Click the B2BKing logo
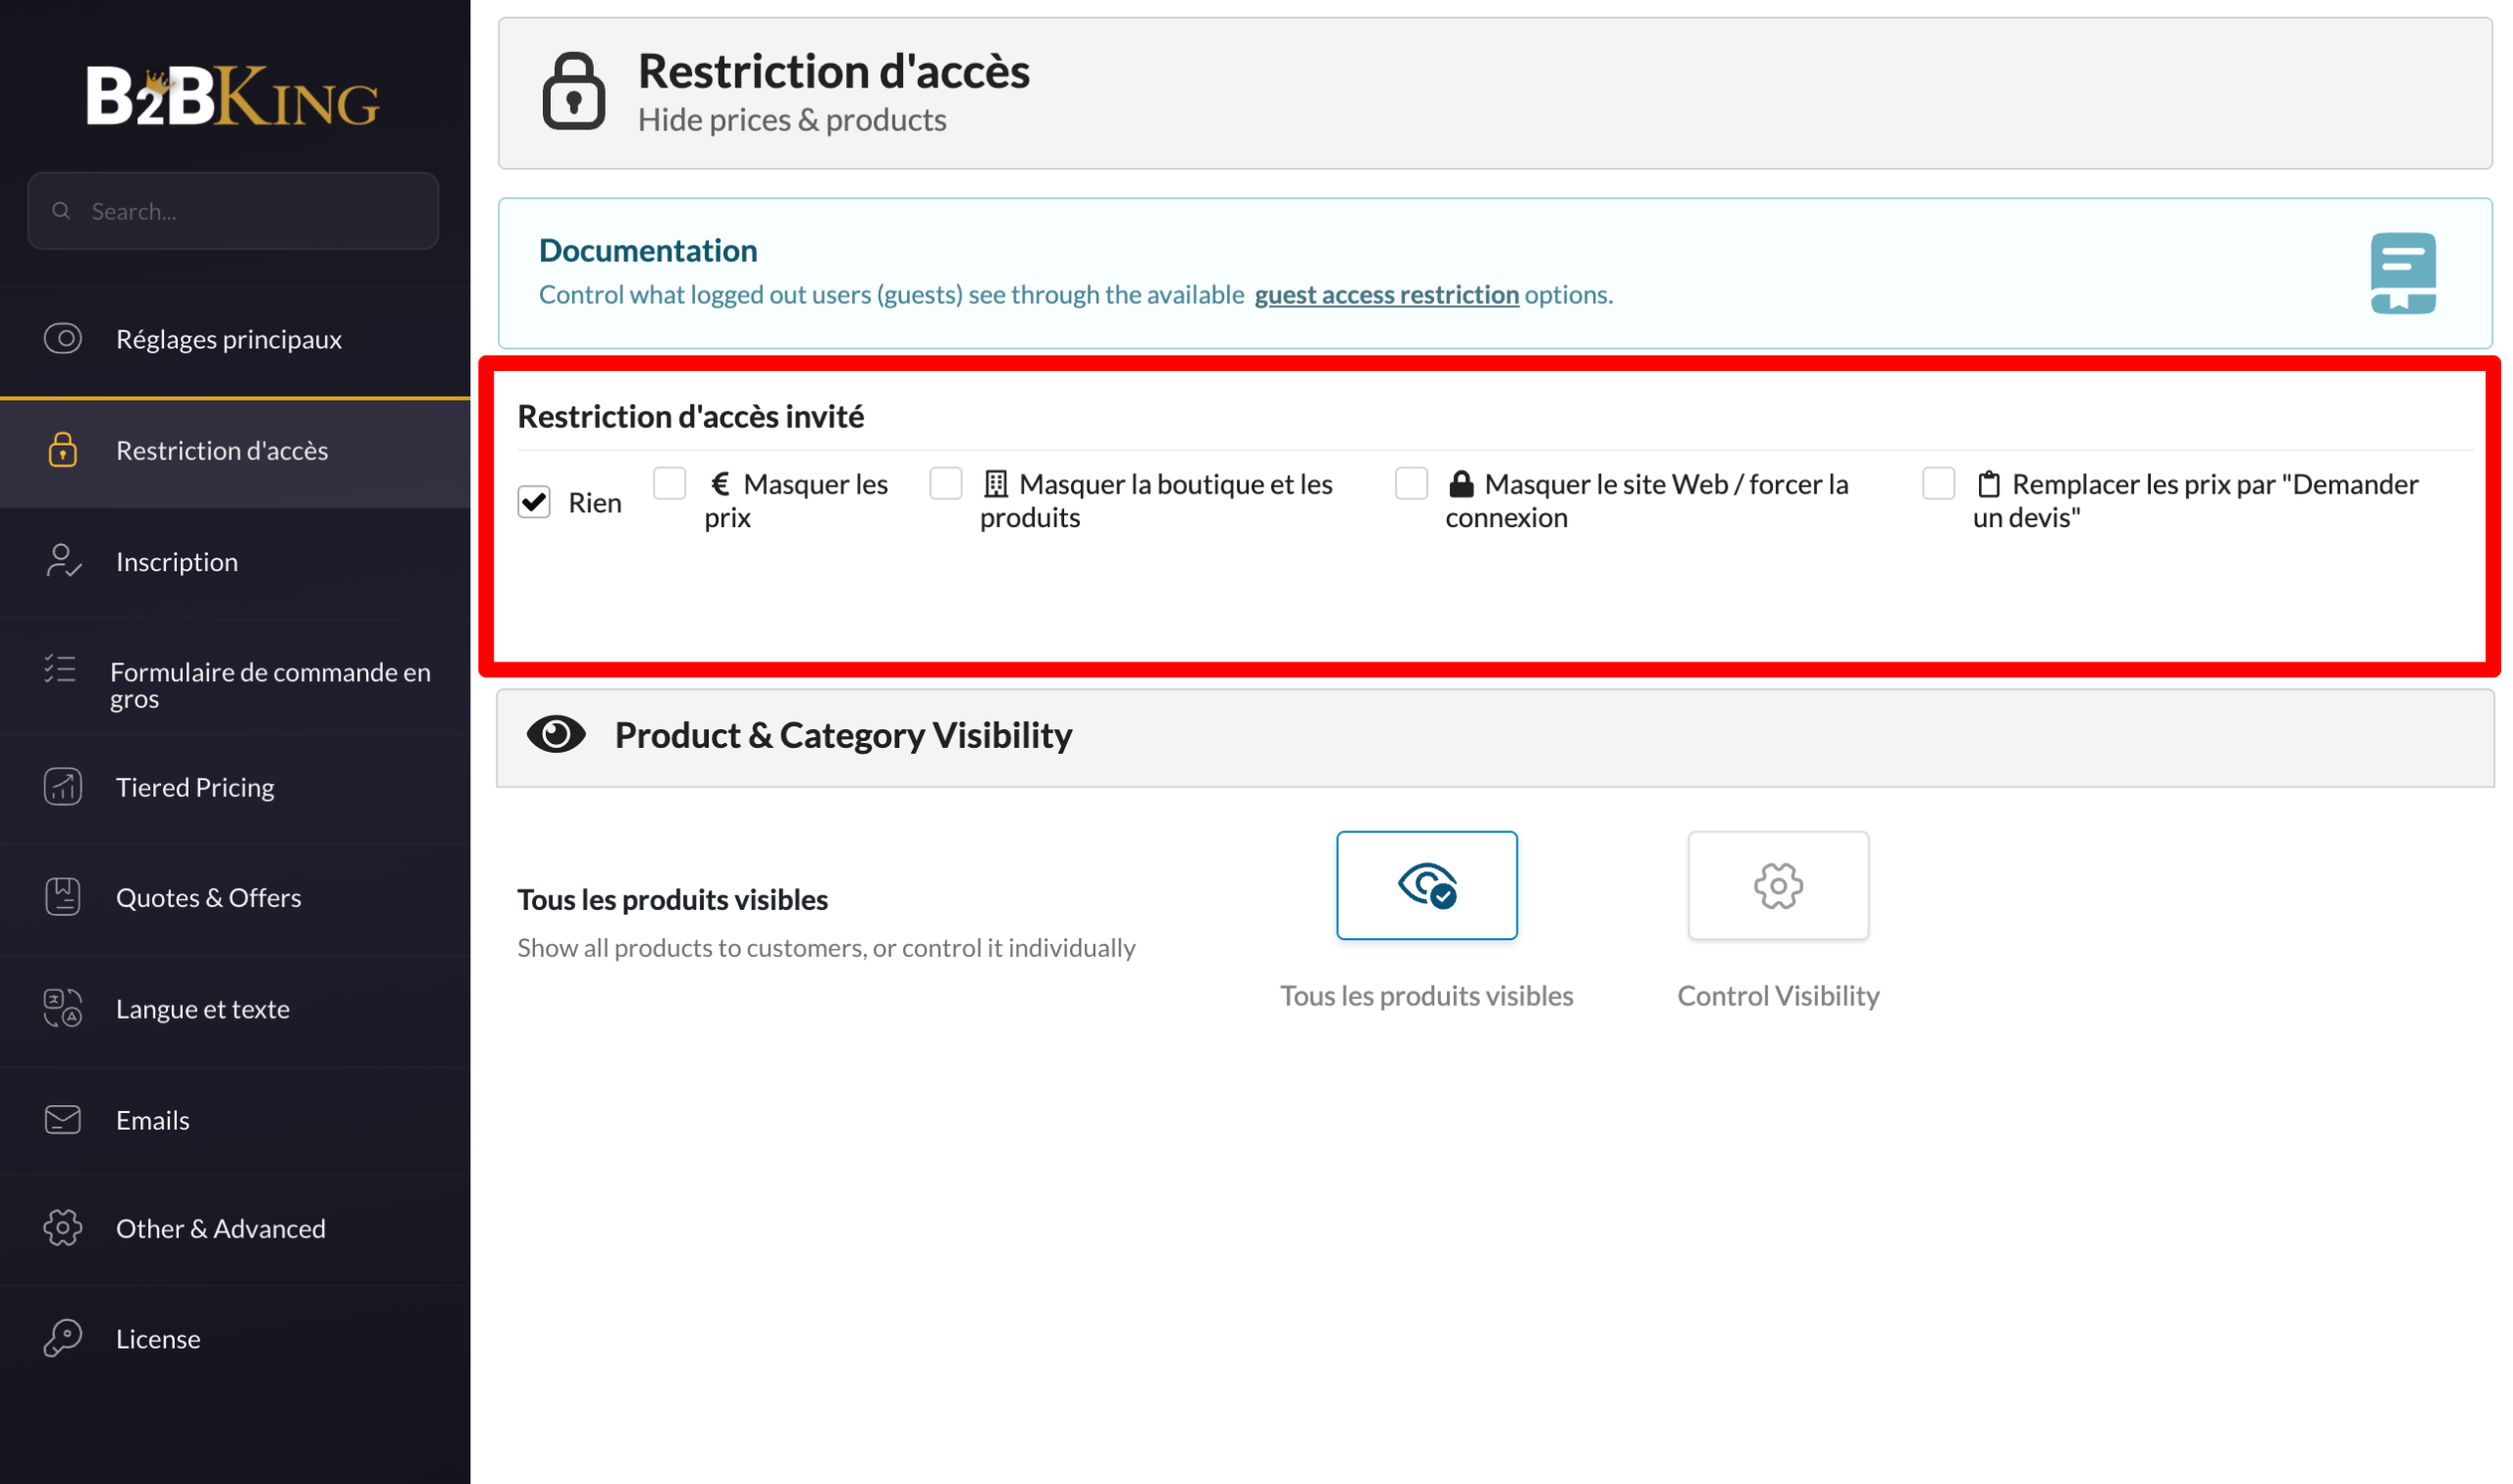 (233, 96)
